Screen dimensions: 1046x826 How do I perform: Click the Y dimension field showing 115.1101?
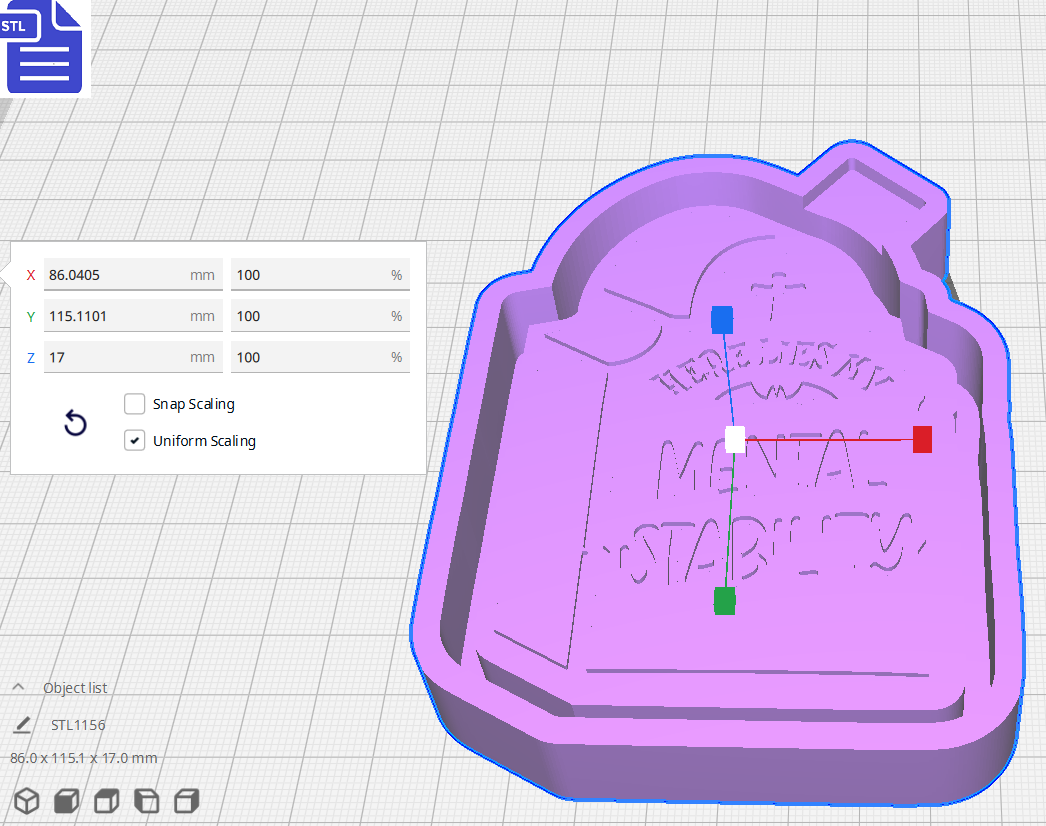click(133, 315)
